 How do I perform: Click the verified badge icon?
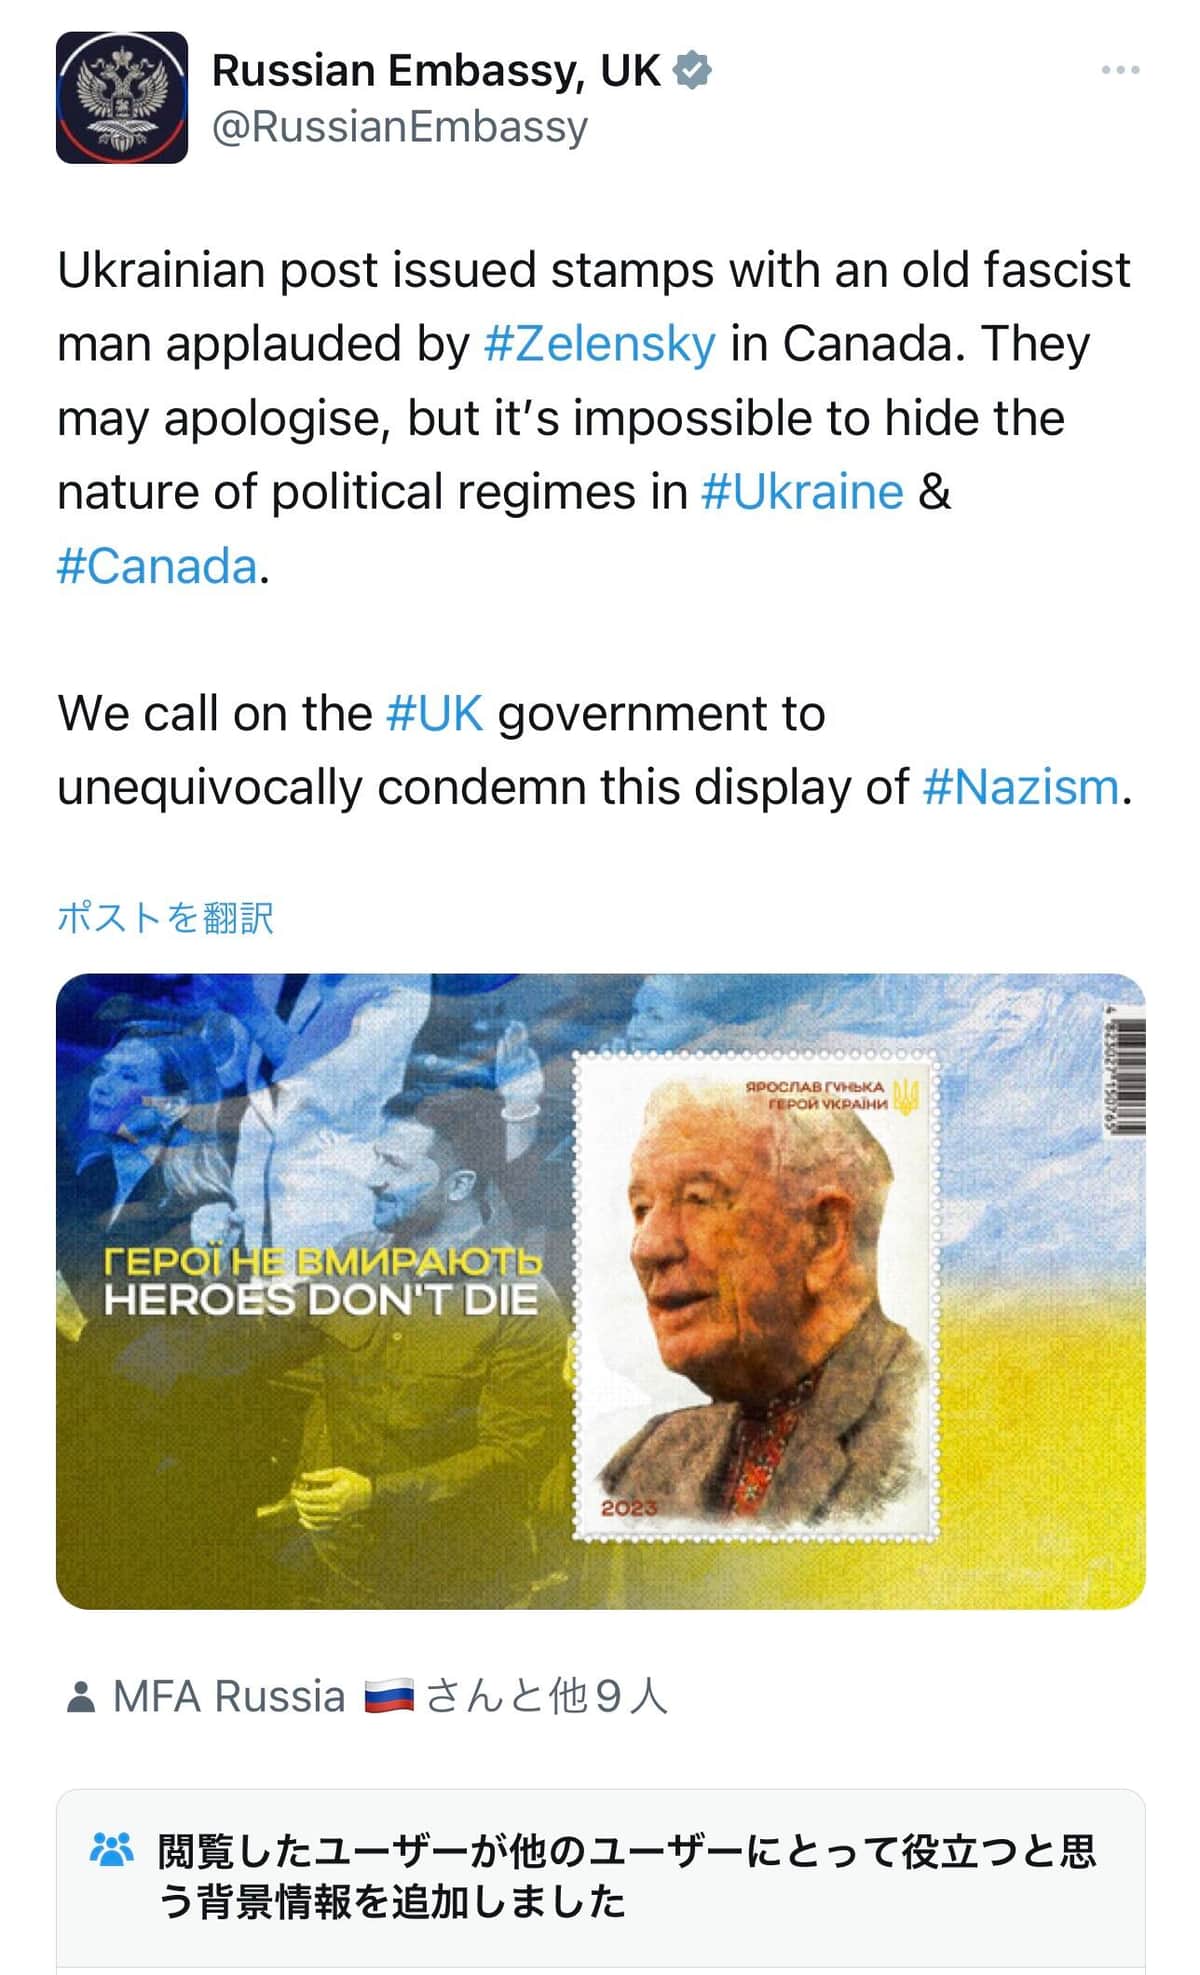(x=692, y=71)
